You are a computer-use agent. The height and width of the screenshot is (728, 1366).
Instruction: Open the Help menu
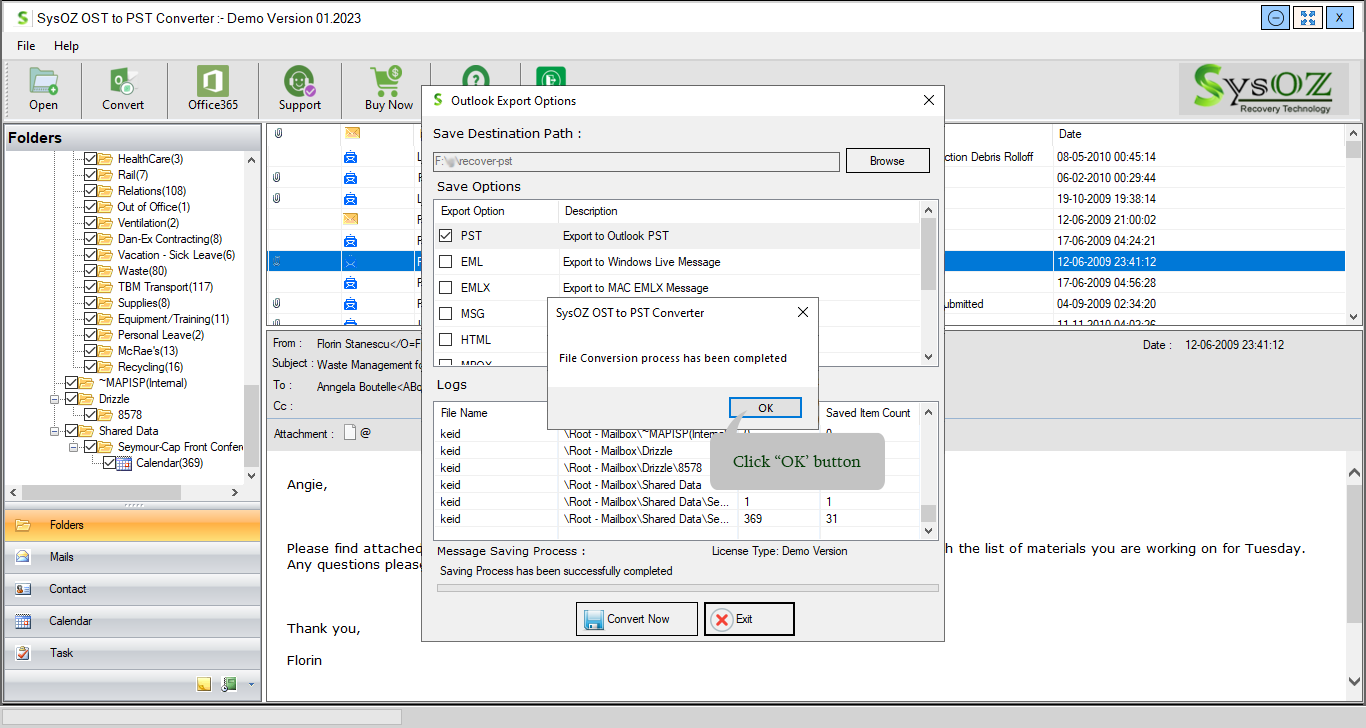coord(66,46)
